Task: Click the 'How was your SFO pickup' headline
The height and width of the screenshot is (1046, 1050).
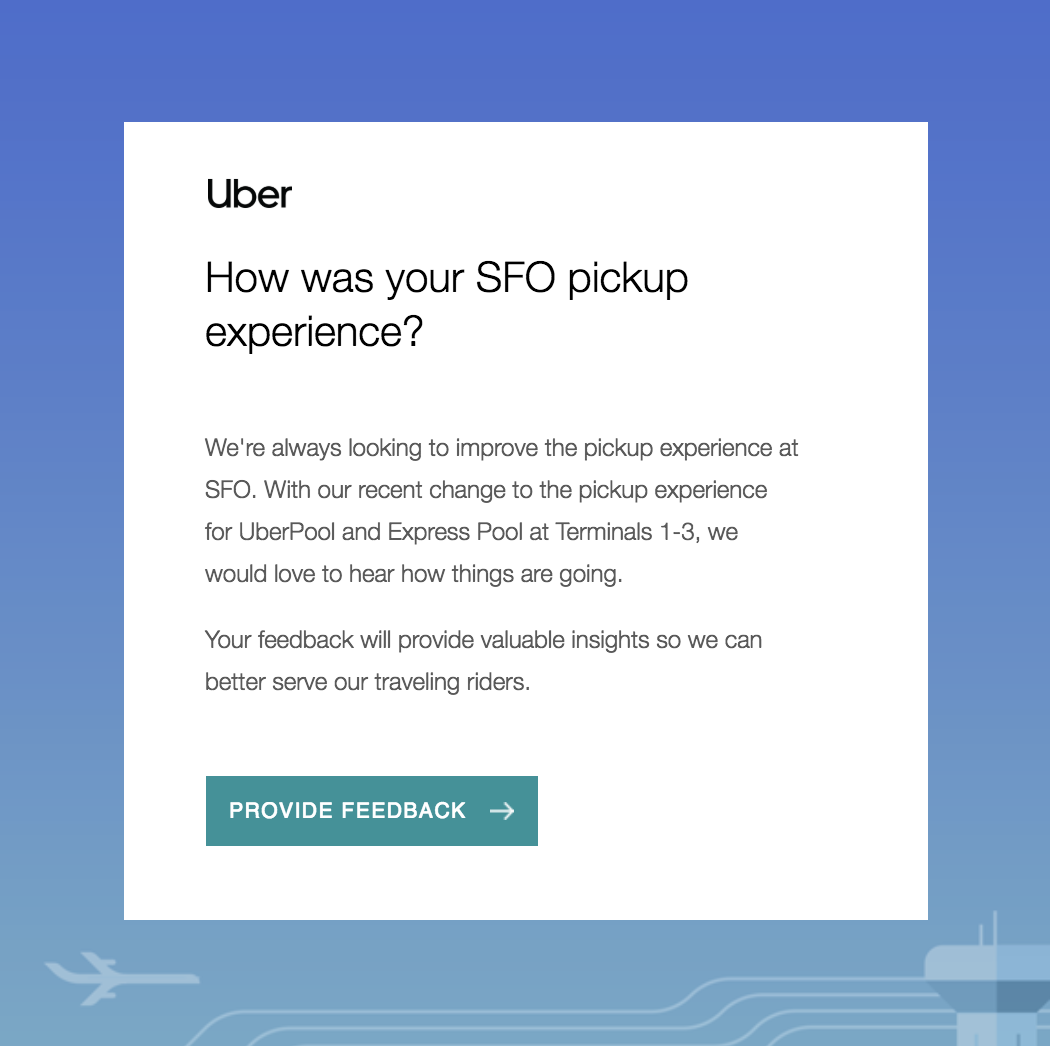Action: click(447, 277)
